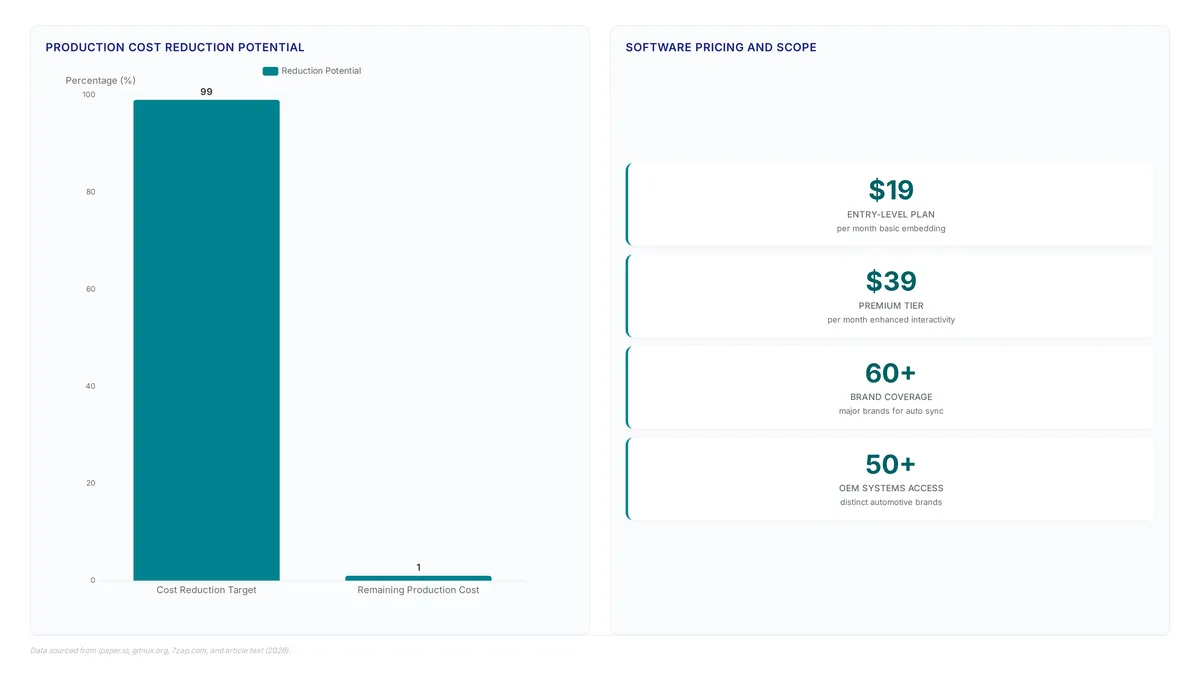This screenshot has width=1200, height=675.
Task: Click the teal Reduction Potential legend swatch
Action: pos(270,71)
